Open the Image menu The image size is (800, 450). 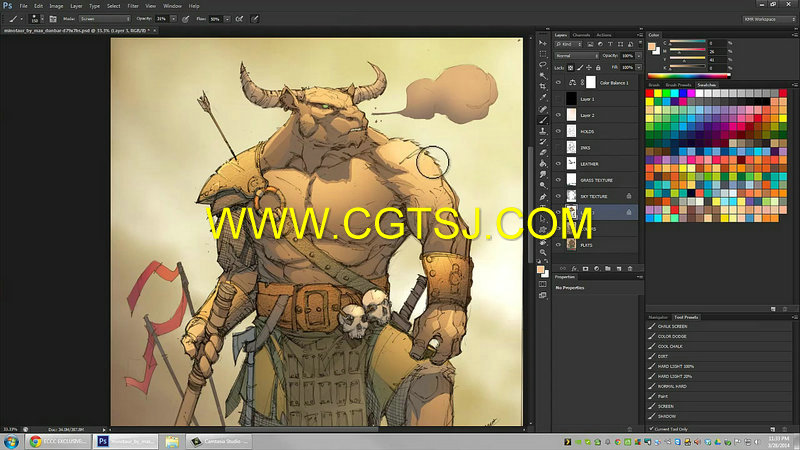(x=56, y=6)
